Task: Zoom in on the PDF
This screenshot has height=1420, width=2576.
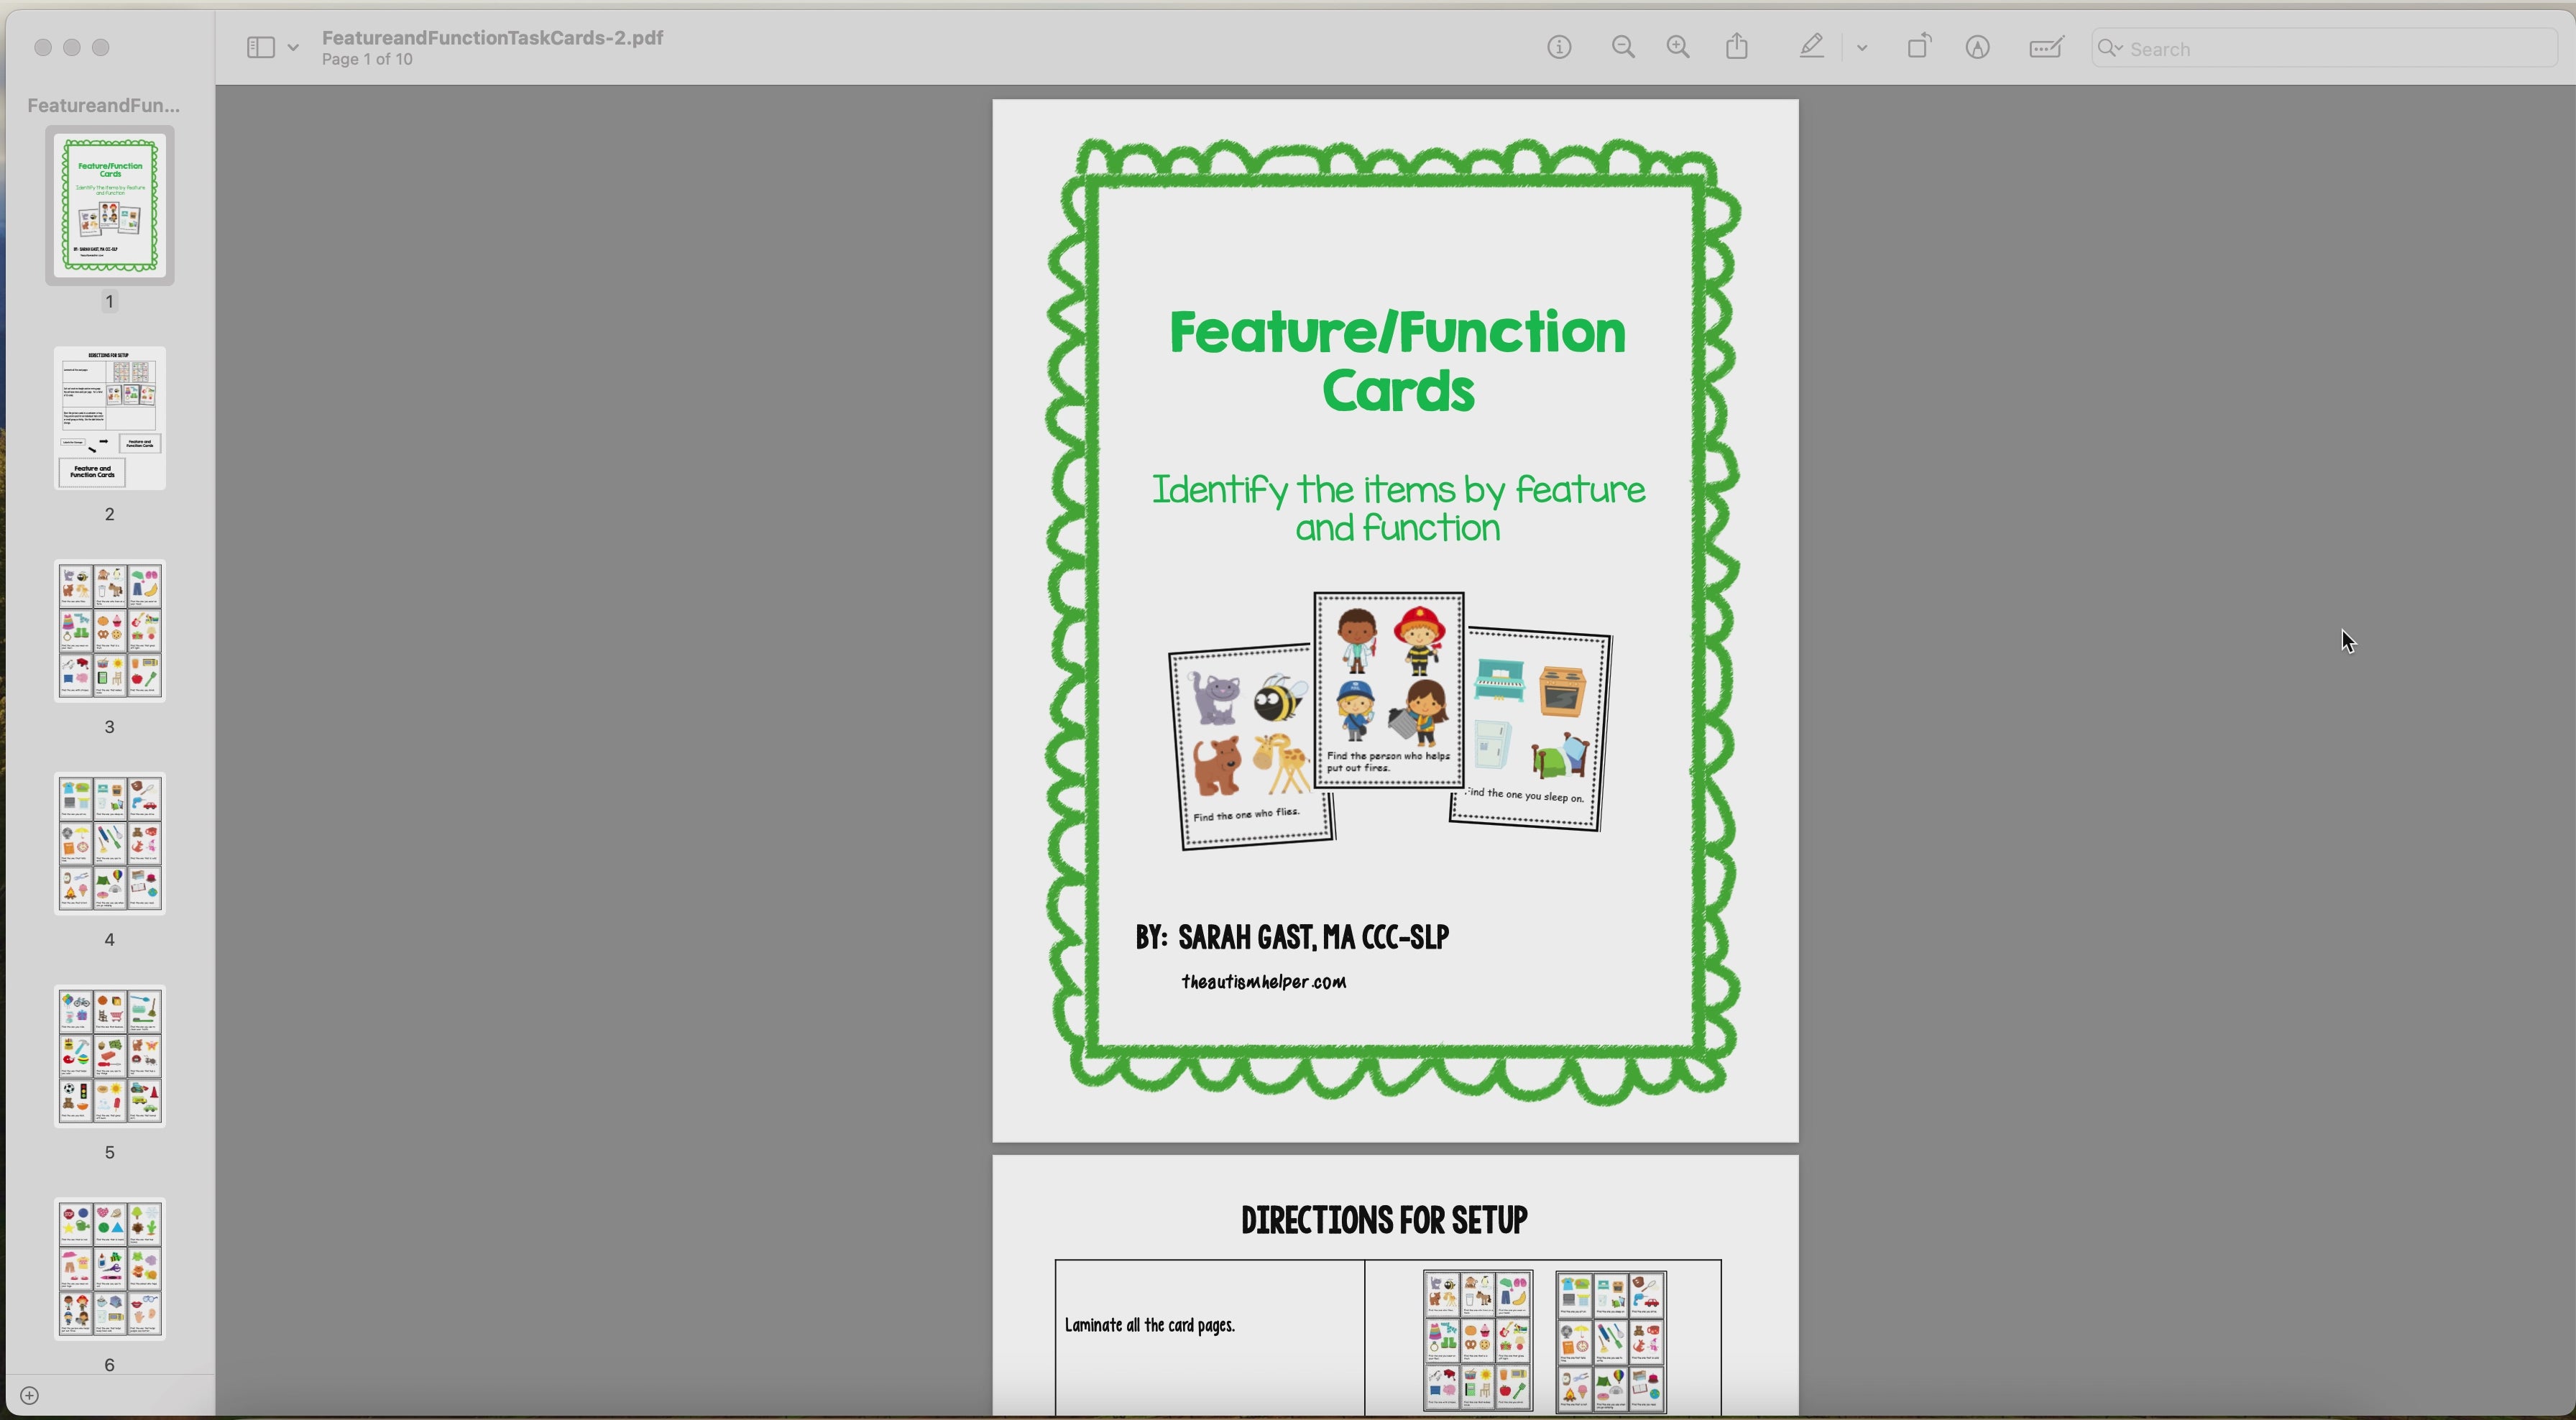Action: 1678,46
